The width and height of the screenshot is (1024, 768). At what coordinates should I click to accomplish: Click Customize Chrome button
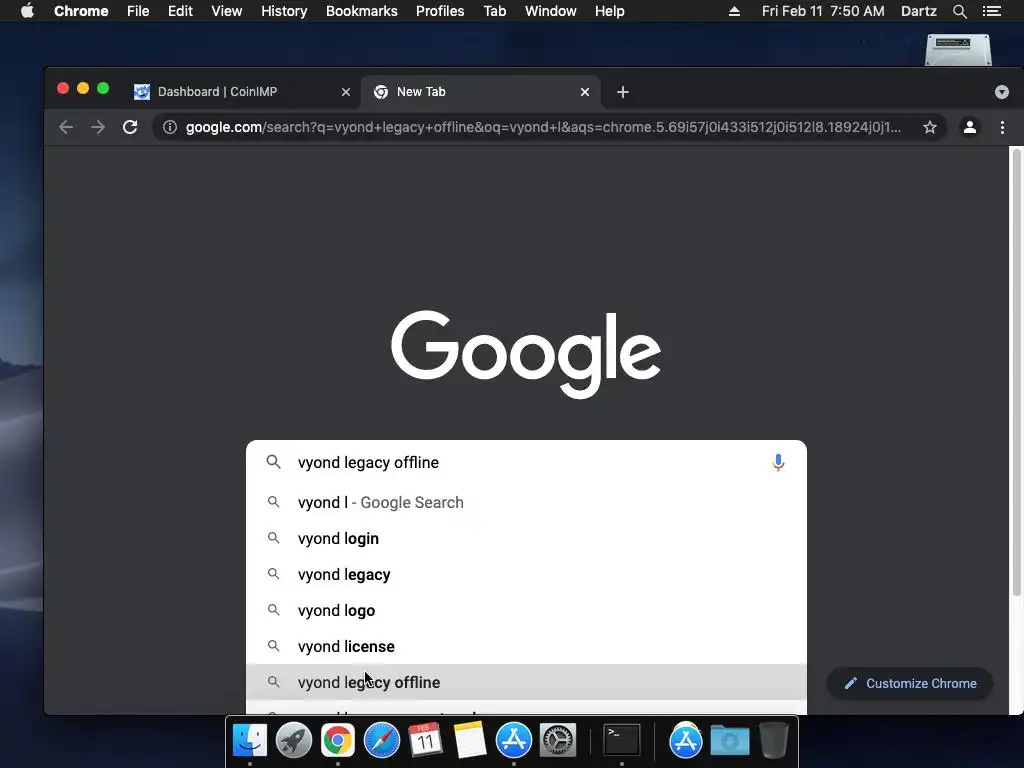(910, 684)
